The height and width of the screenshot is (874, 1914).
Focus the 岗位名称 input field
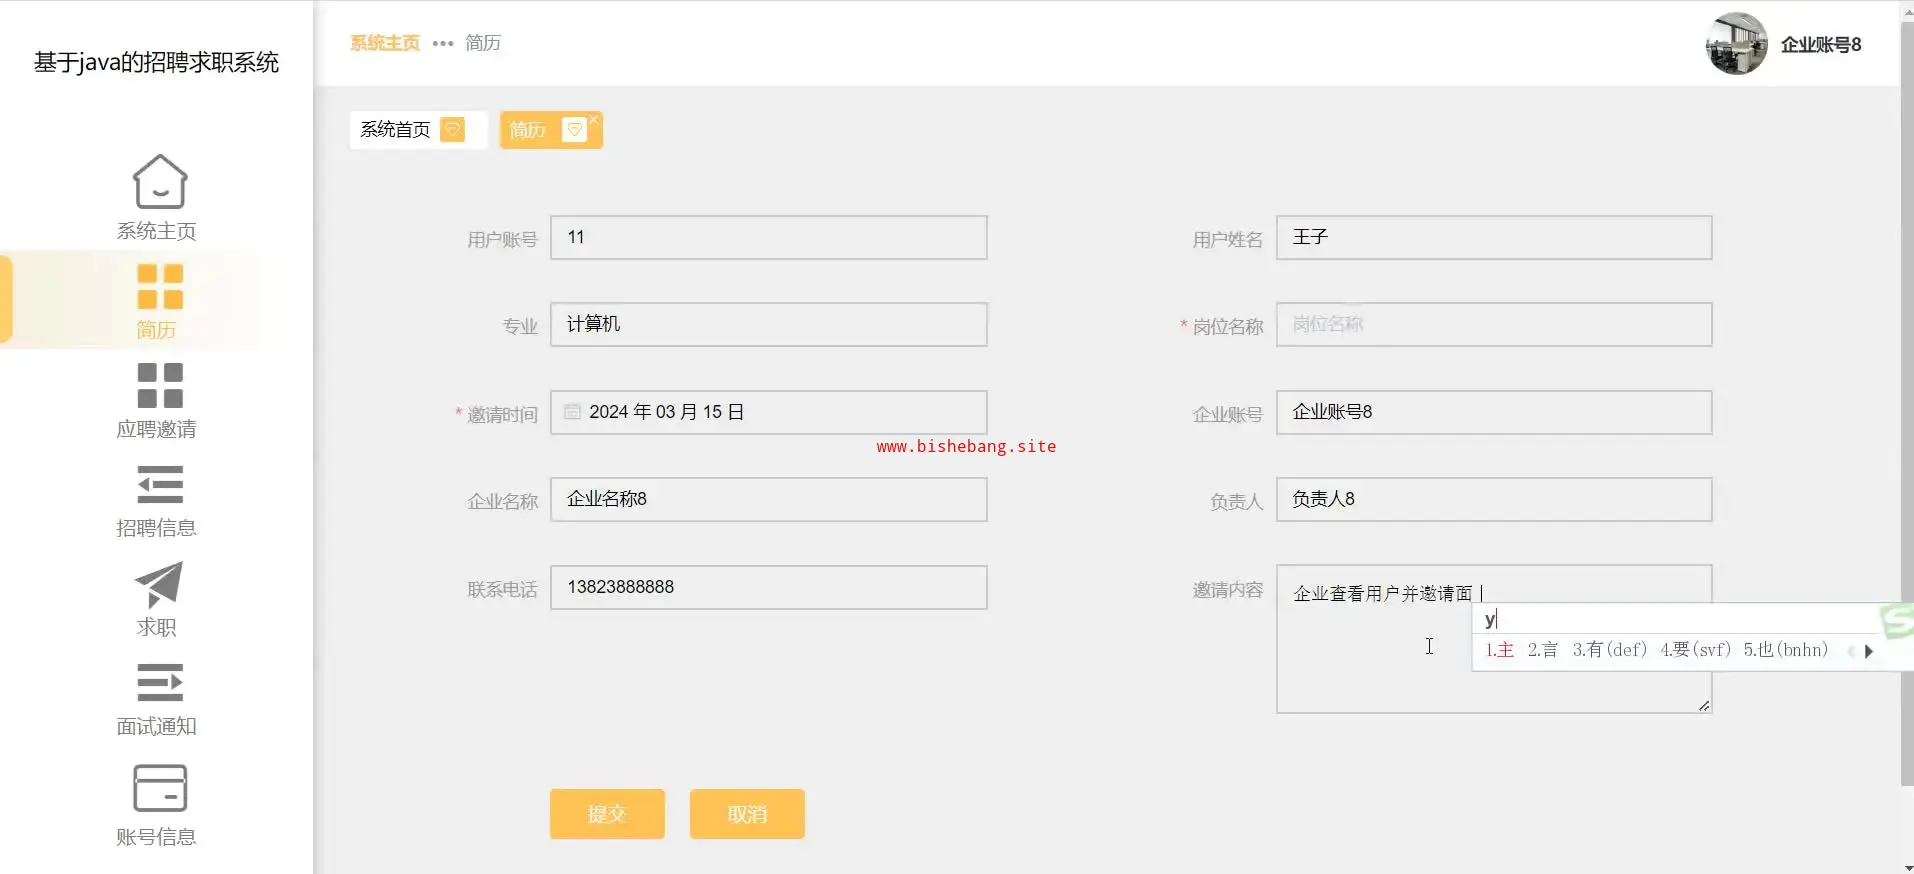[1493, 325]
